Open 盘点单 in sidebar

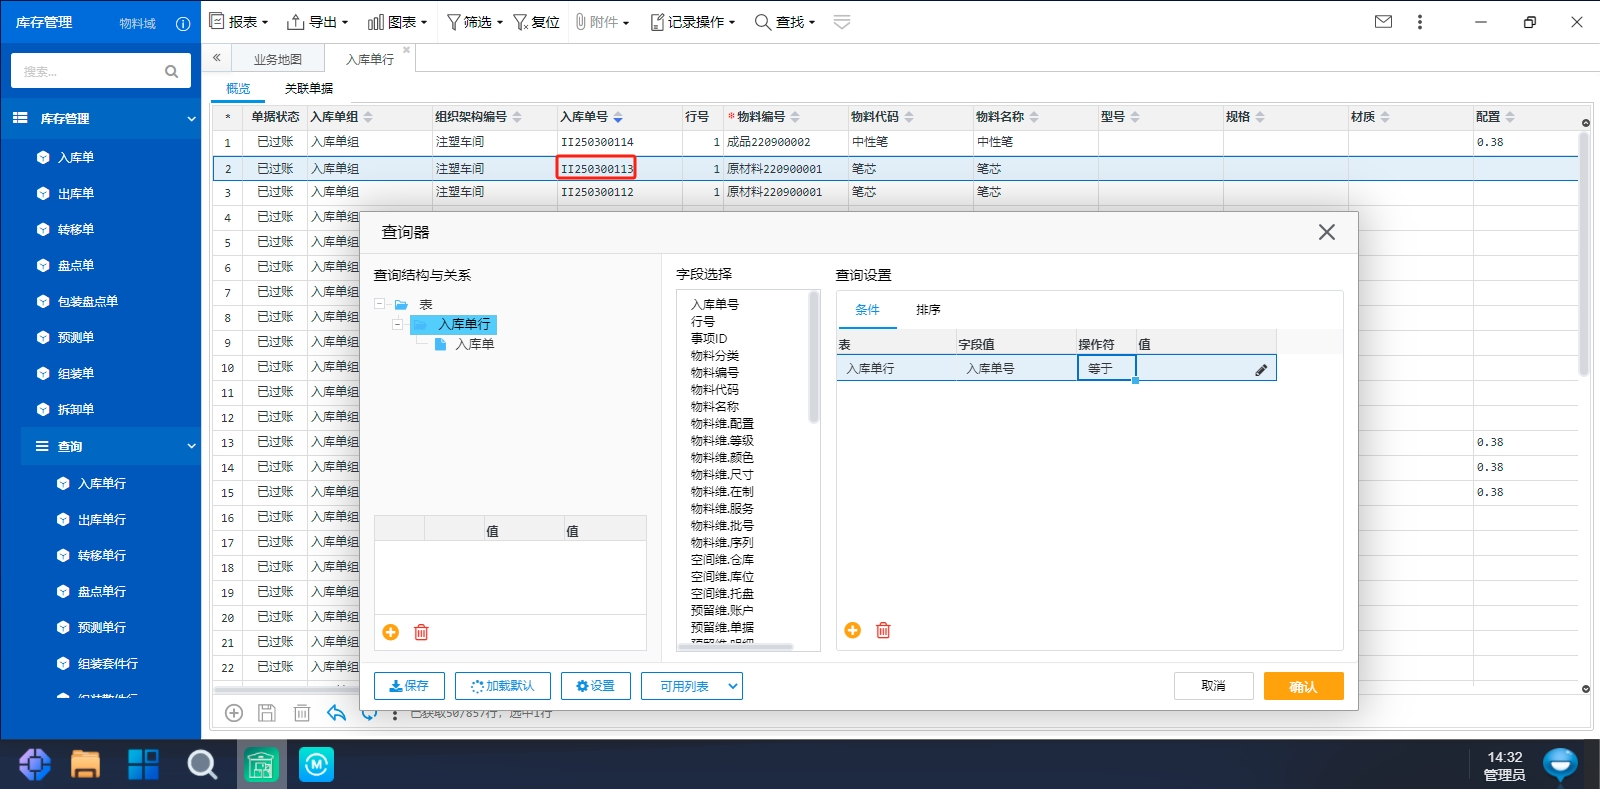(x=76, y=265)
